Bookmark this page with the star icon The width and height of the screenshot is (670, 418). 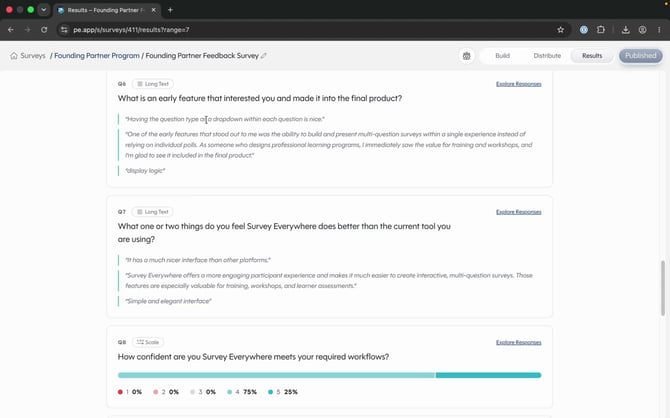tap(561, 29)
